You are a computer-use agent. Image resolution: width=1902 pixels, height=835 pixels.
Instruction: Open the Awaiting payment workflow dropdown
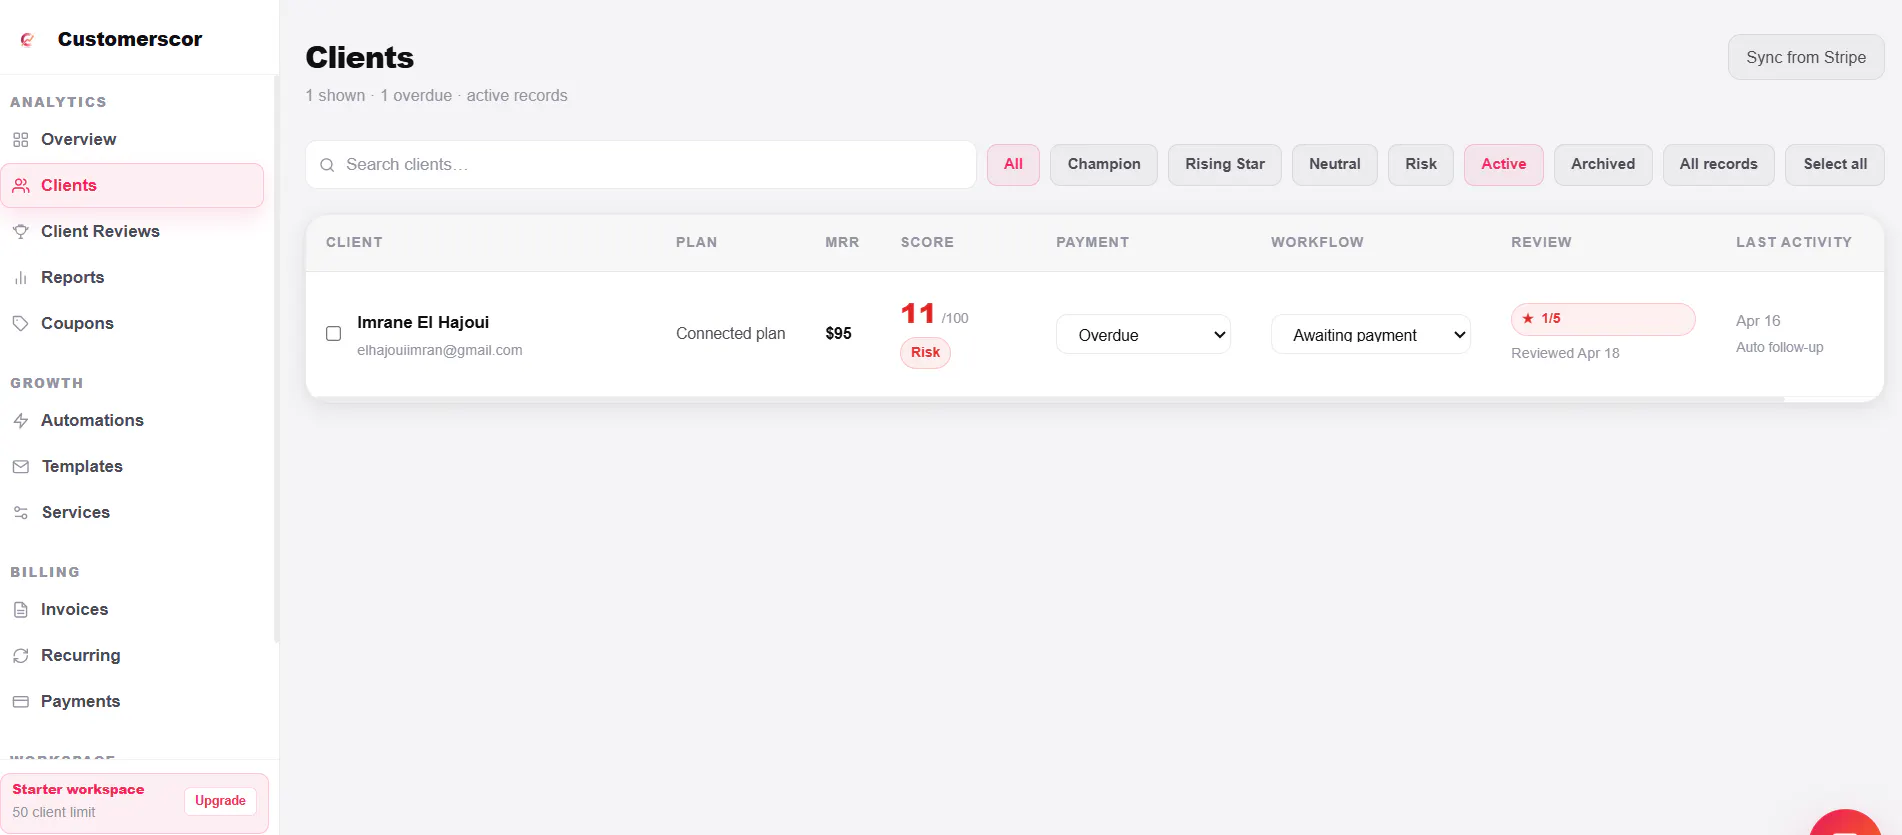(1371, 335)
